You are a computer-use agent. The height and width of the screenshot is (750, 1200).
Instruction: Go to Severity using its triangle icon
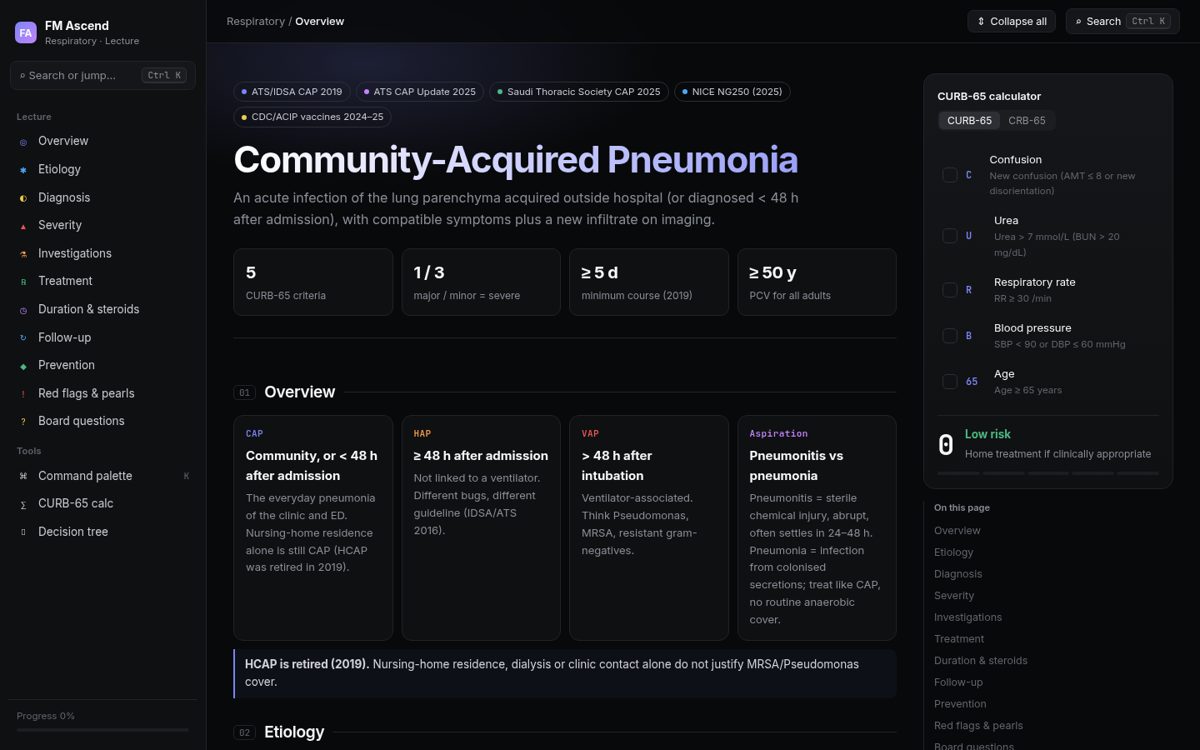[23, 226]
